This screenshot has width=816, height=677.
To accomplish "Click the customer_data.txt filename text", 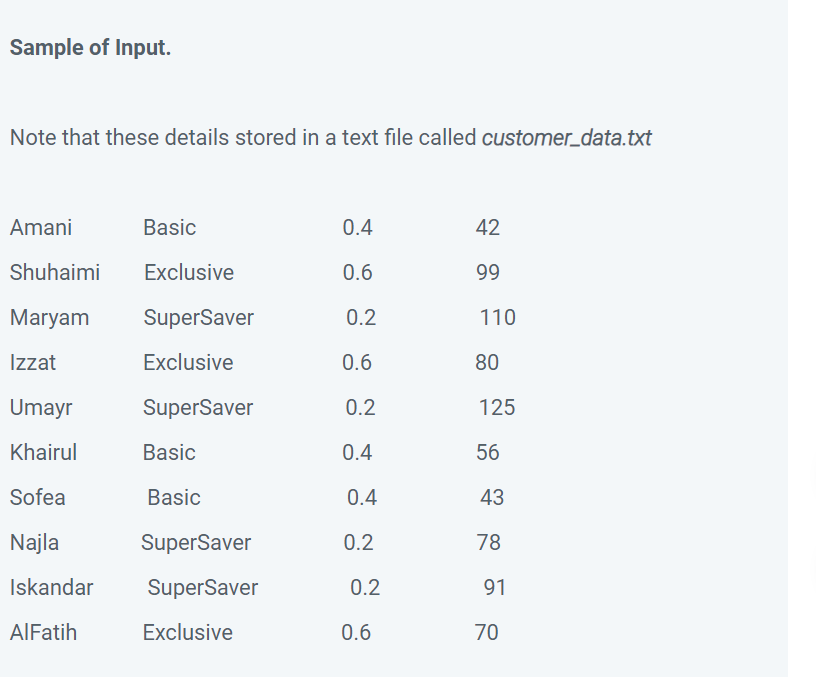I will pyautogui.click(x=566, y=138).
